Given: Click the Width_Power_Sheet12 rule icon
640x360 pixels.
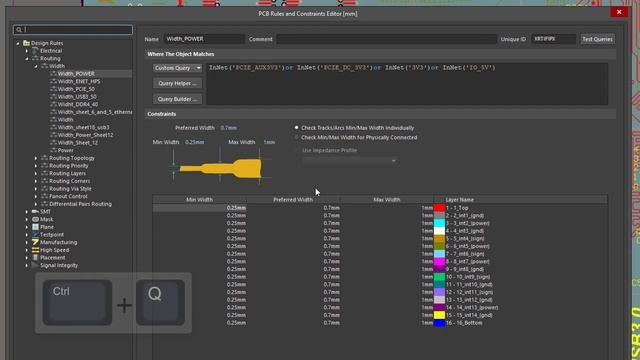Looking at the screenshot, I should pos(53,135).
